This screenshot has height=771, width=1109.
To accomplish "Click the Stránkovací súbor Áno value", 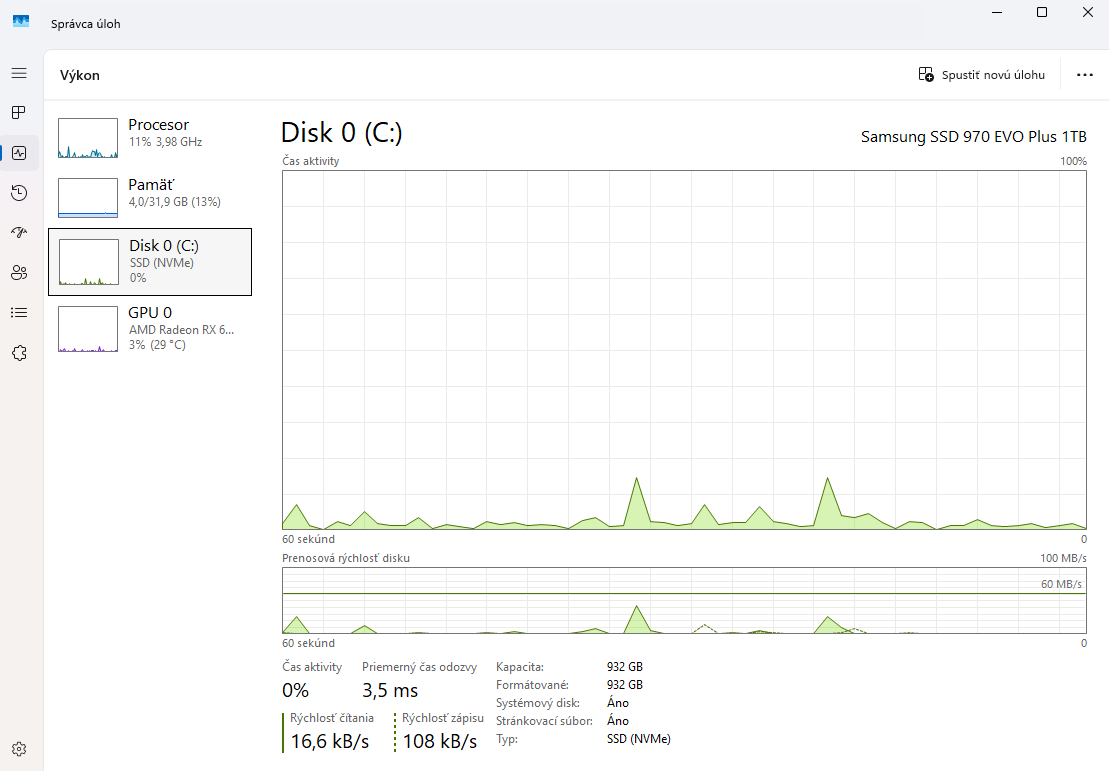I will coord(617,721).
